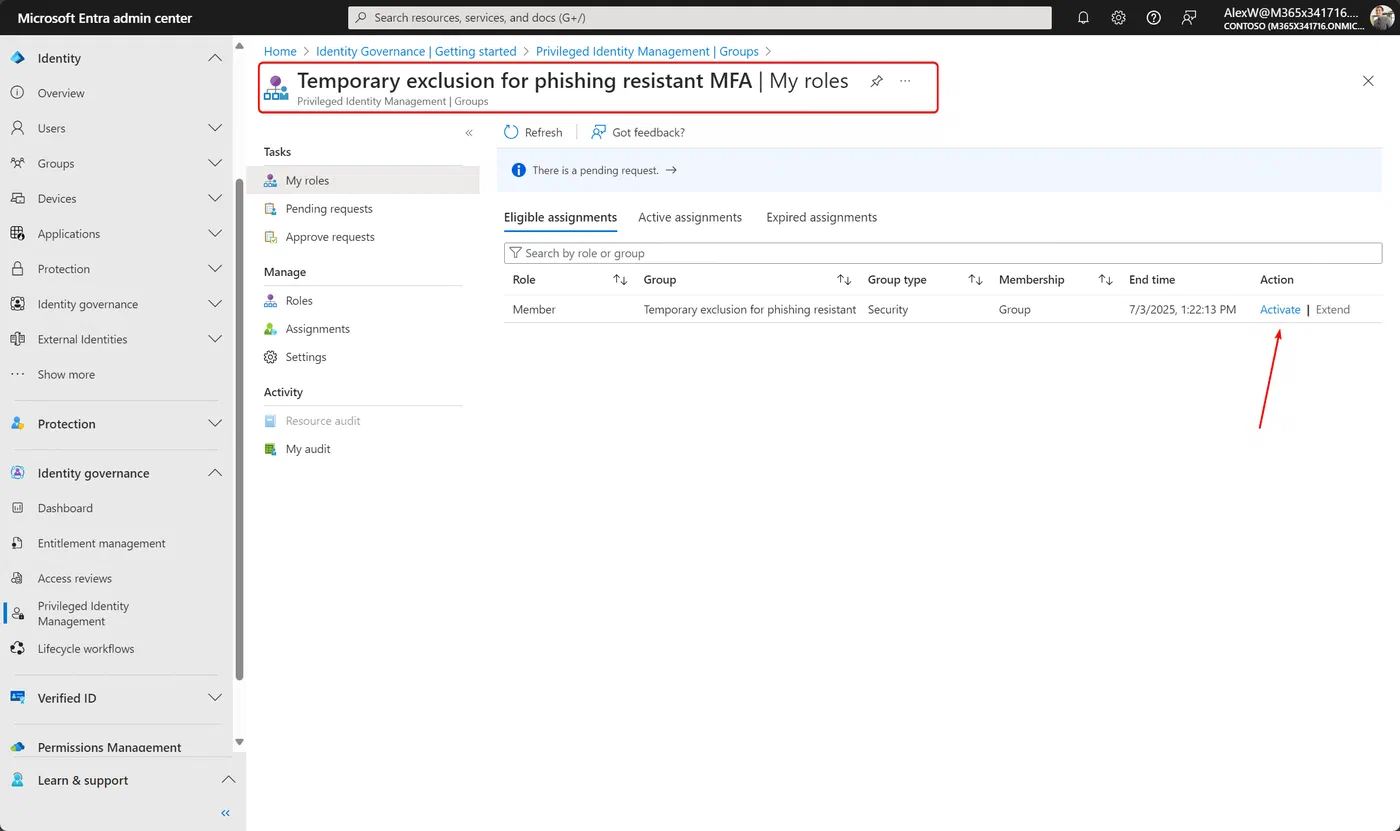Collapse the main sidebar with the bottom double chevron
The width and height of the screenshot is (1400, 831).
click(x=226, y=813)
